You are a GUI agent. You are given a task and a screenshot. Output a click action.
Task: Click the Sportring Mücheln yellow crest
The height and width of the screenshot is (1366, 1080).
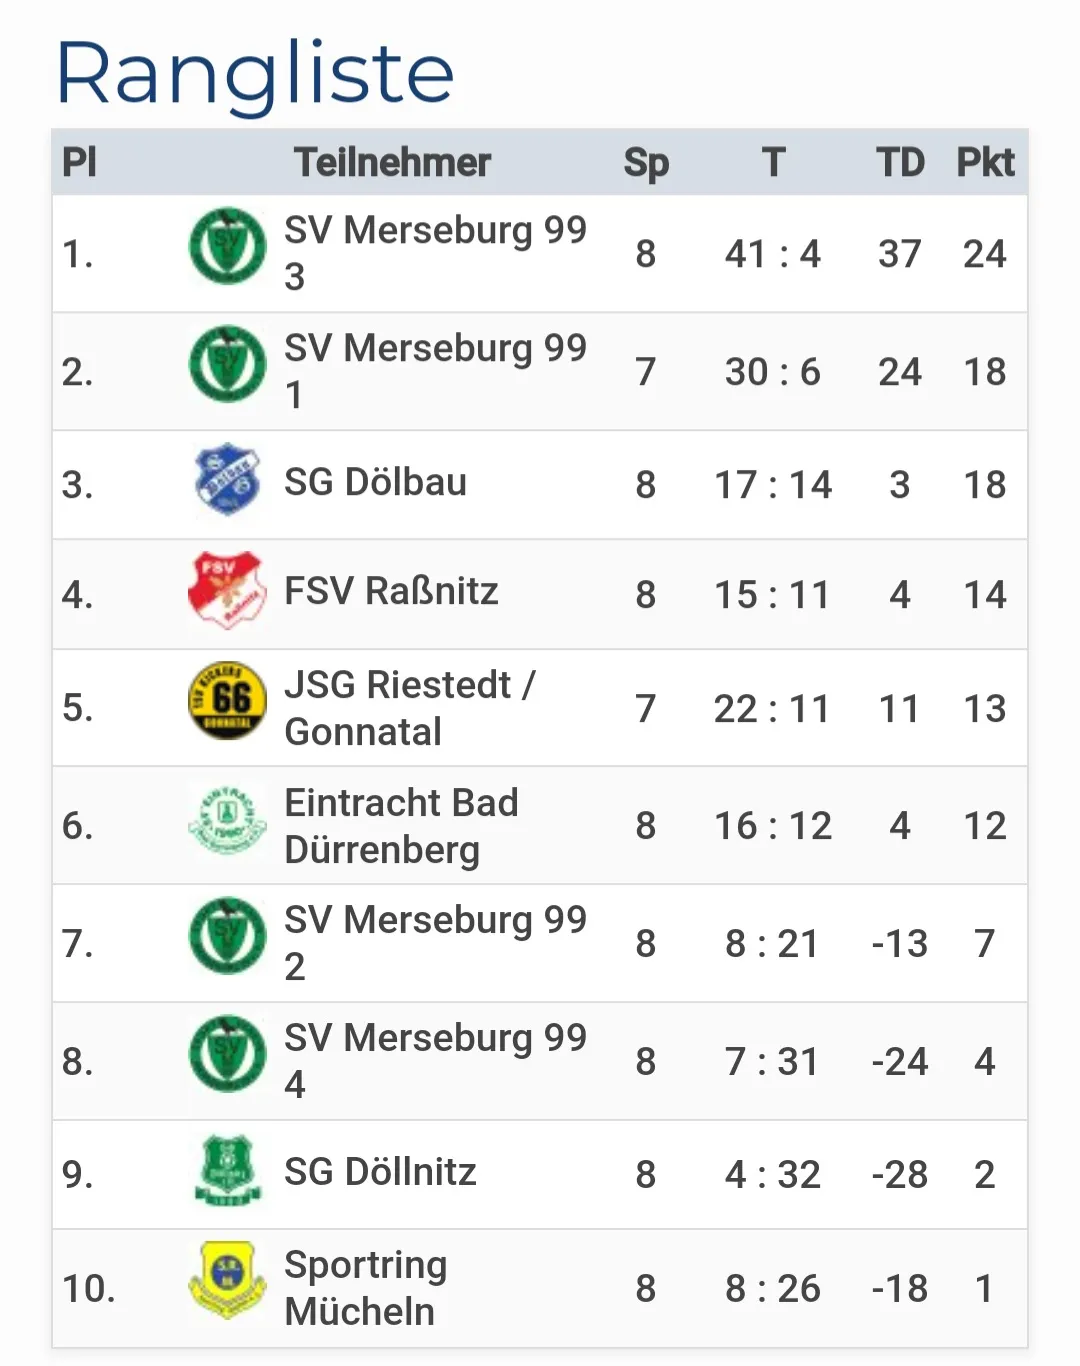point(228,1280)
